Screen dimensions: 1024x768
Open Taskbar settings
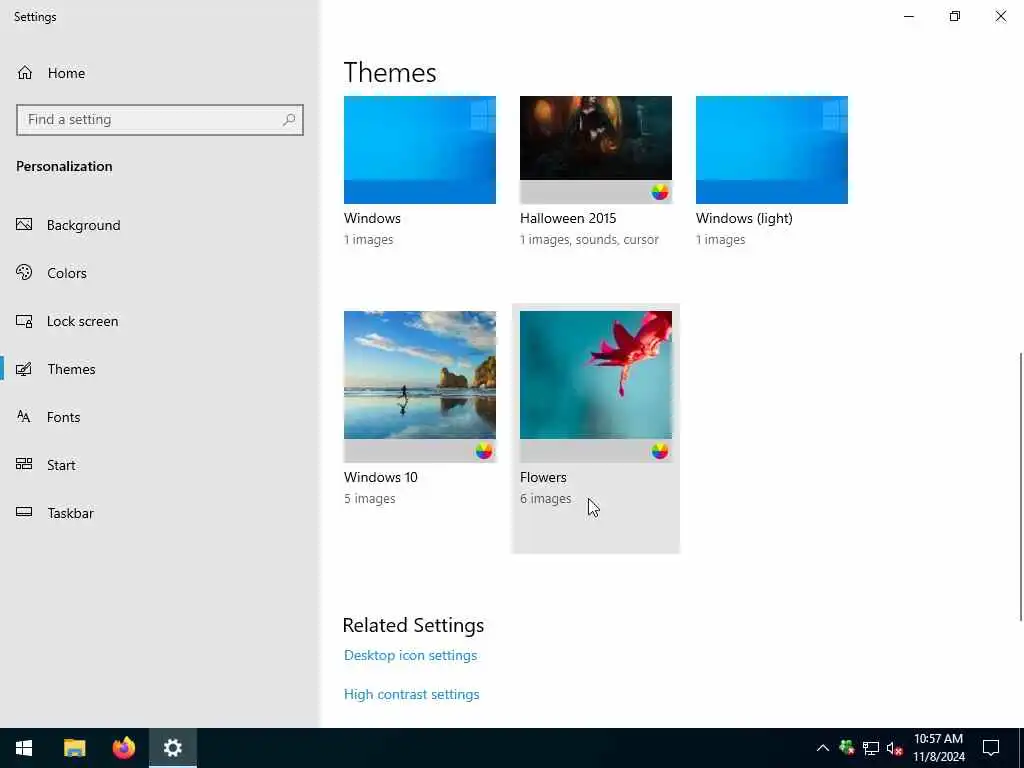[x=71, y=513]
